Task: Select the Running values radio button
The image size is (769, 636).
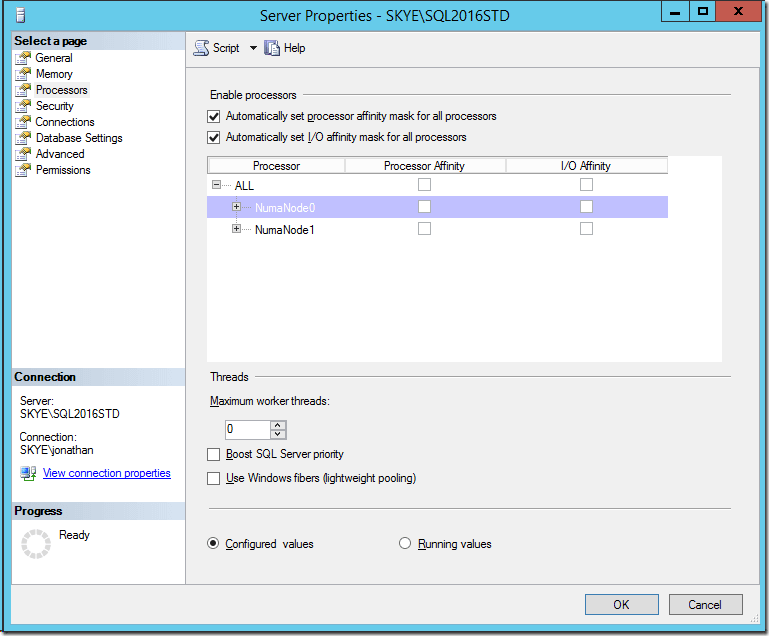Action: click(405, 543)
